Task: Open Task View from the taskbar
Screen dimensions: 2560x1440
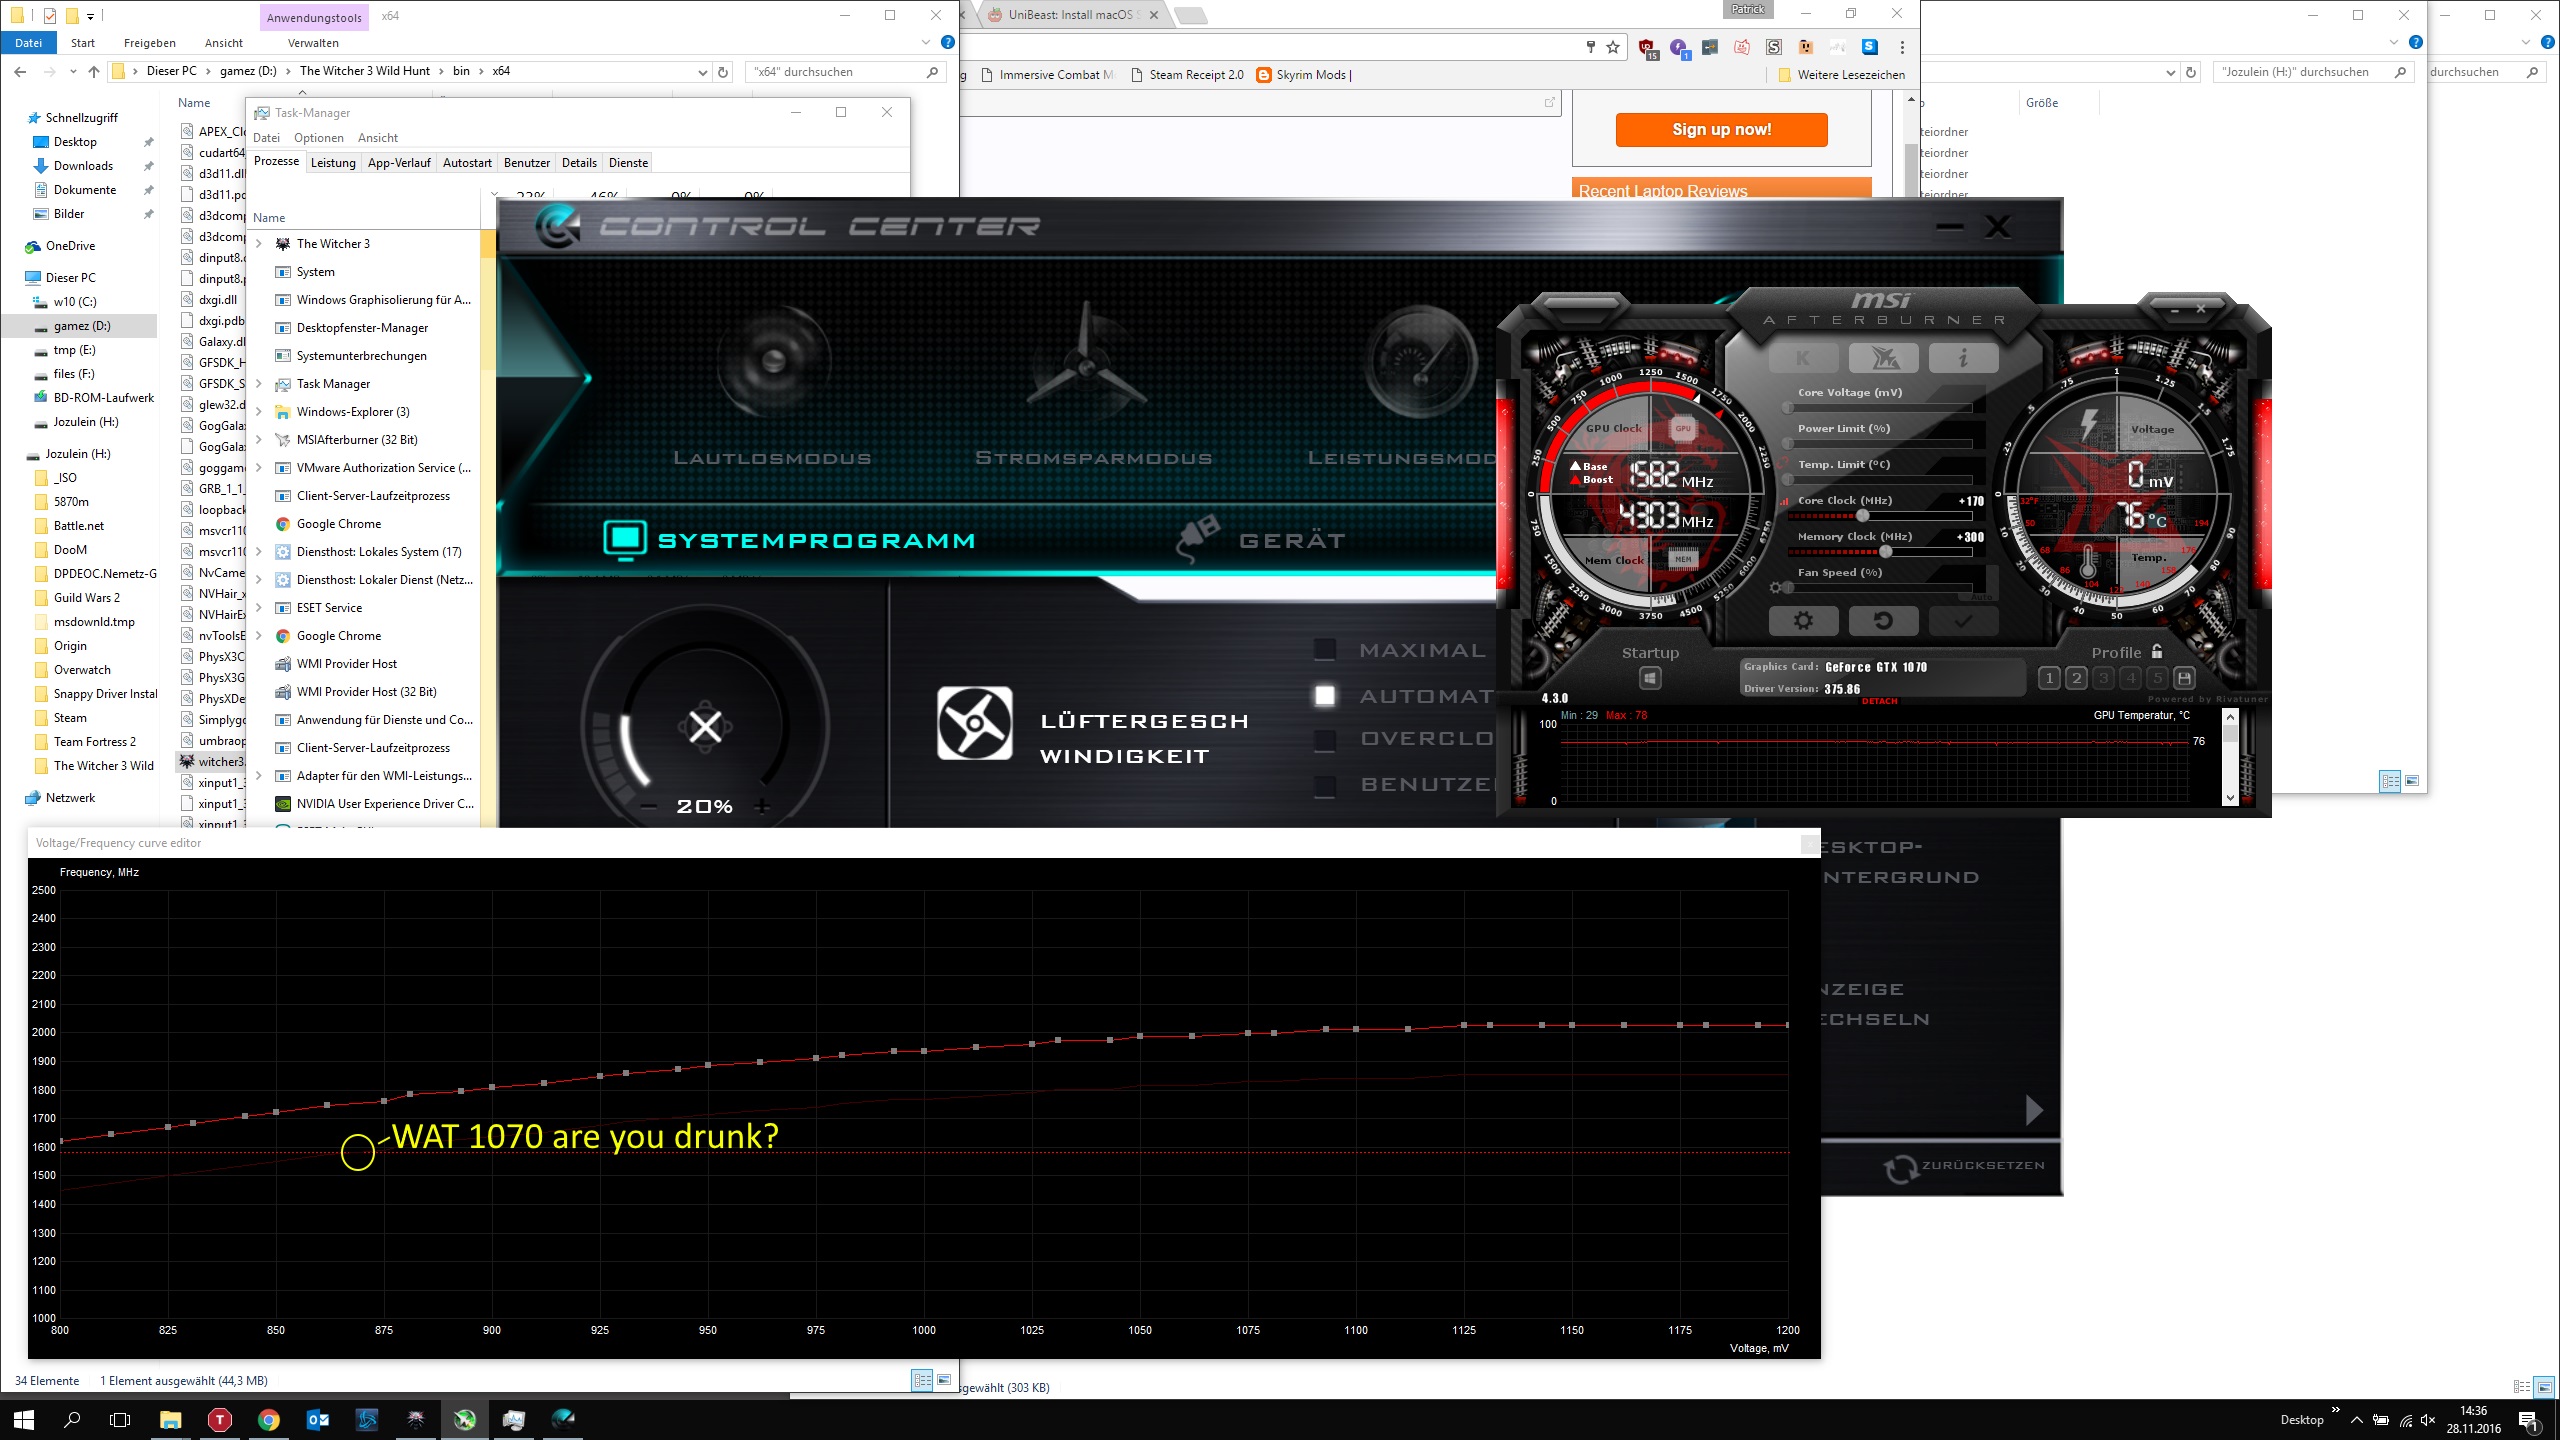Action: click(x=120, y=1419)
